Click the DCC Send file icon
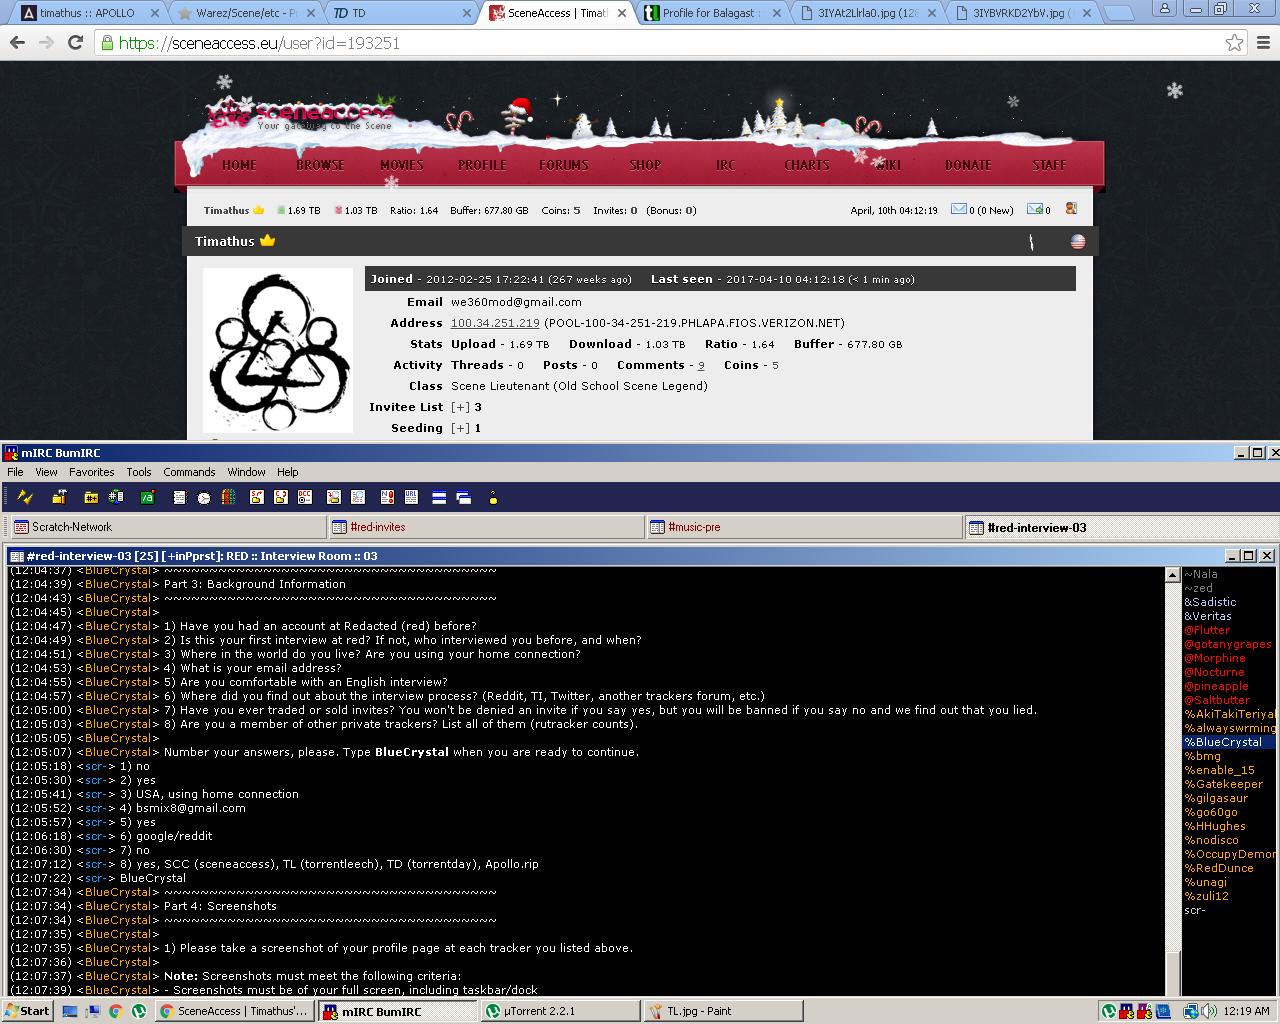The height and width of the screenshot is (1024, 1280). [x=257, y=497]
